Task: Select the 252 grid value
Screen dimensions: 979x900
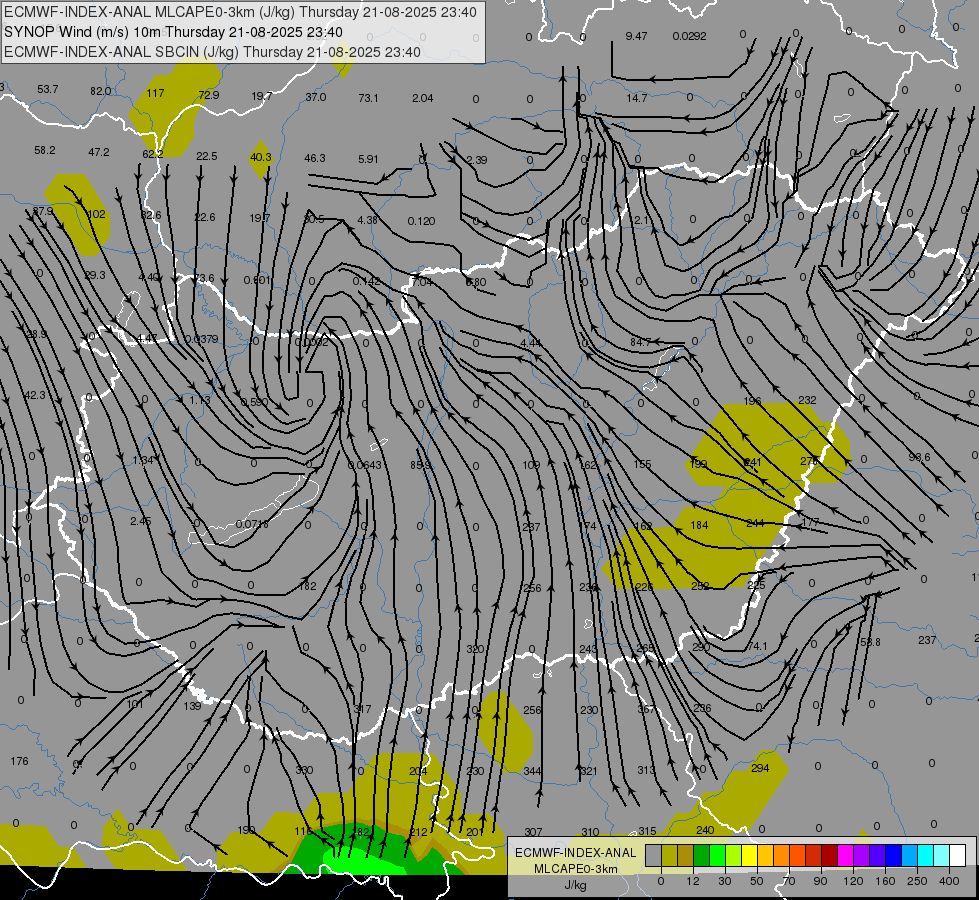Action: coord(700,586)
